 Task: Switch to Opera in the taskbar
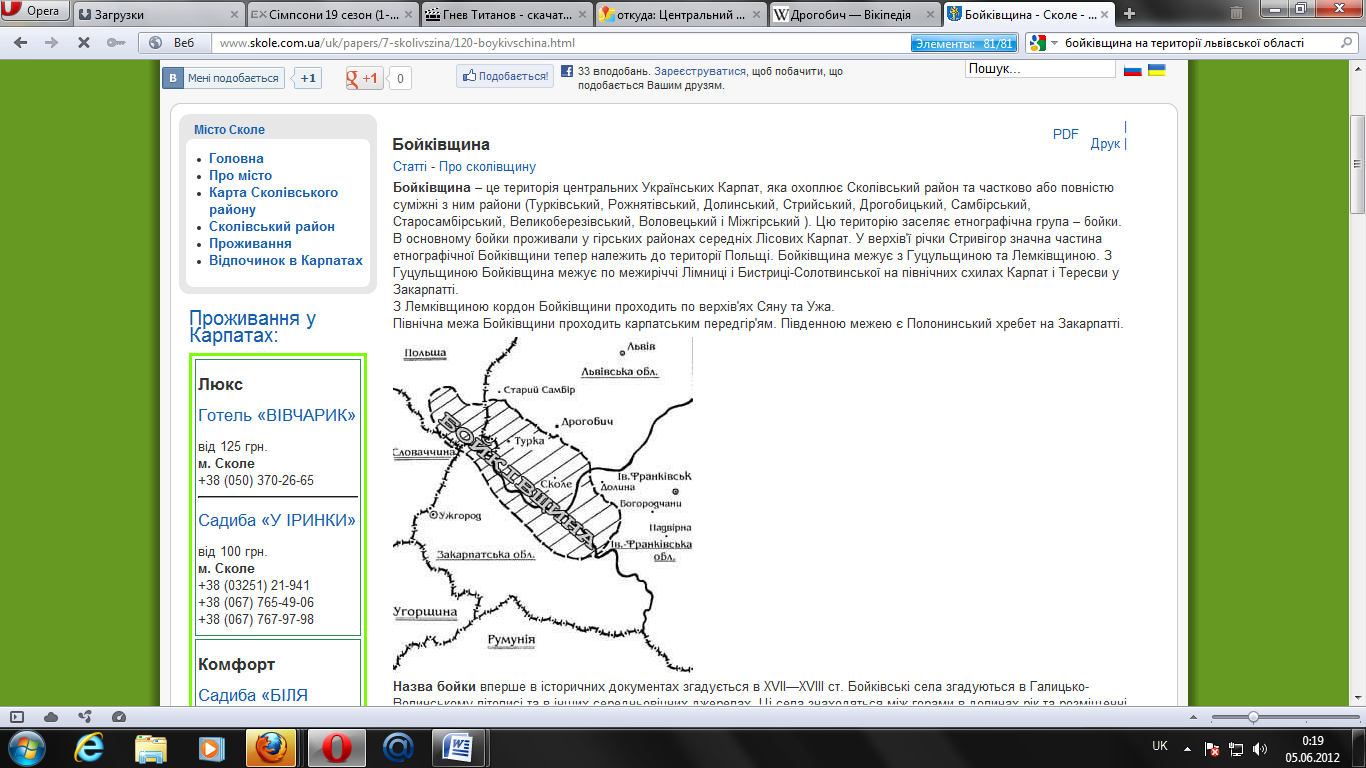point(337,747)
